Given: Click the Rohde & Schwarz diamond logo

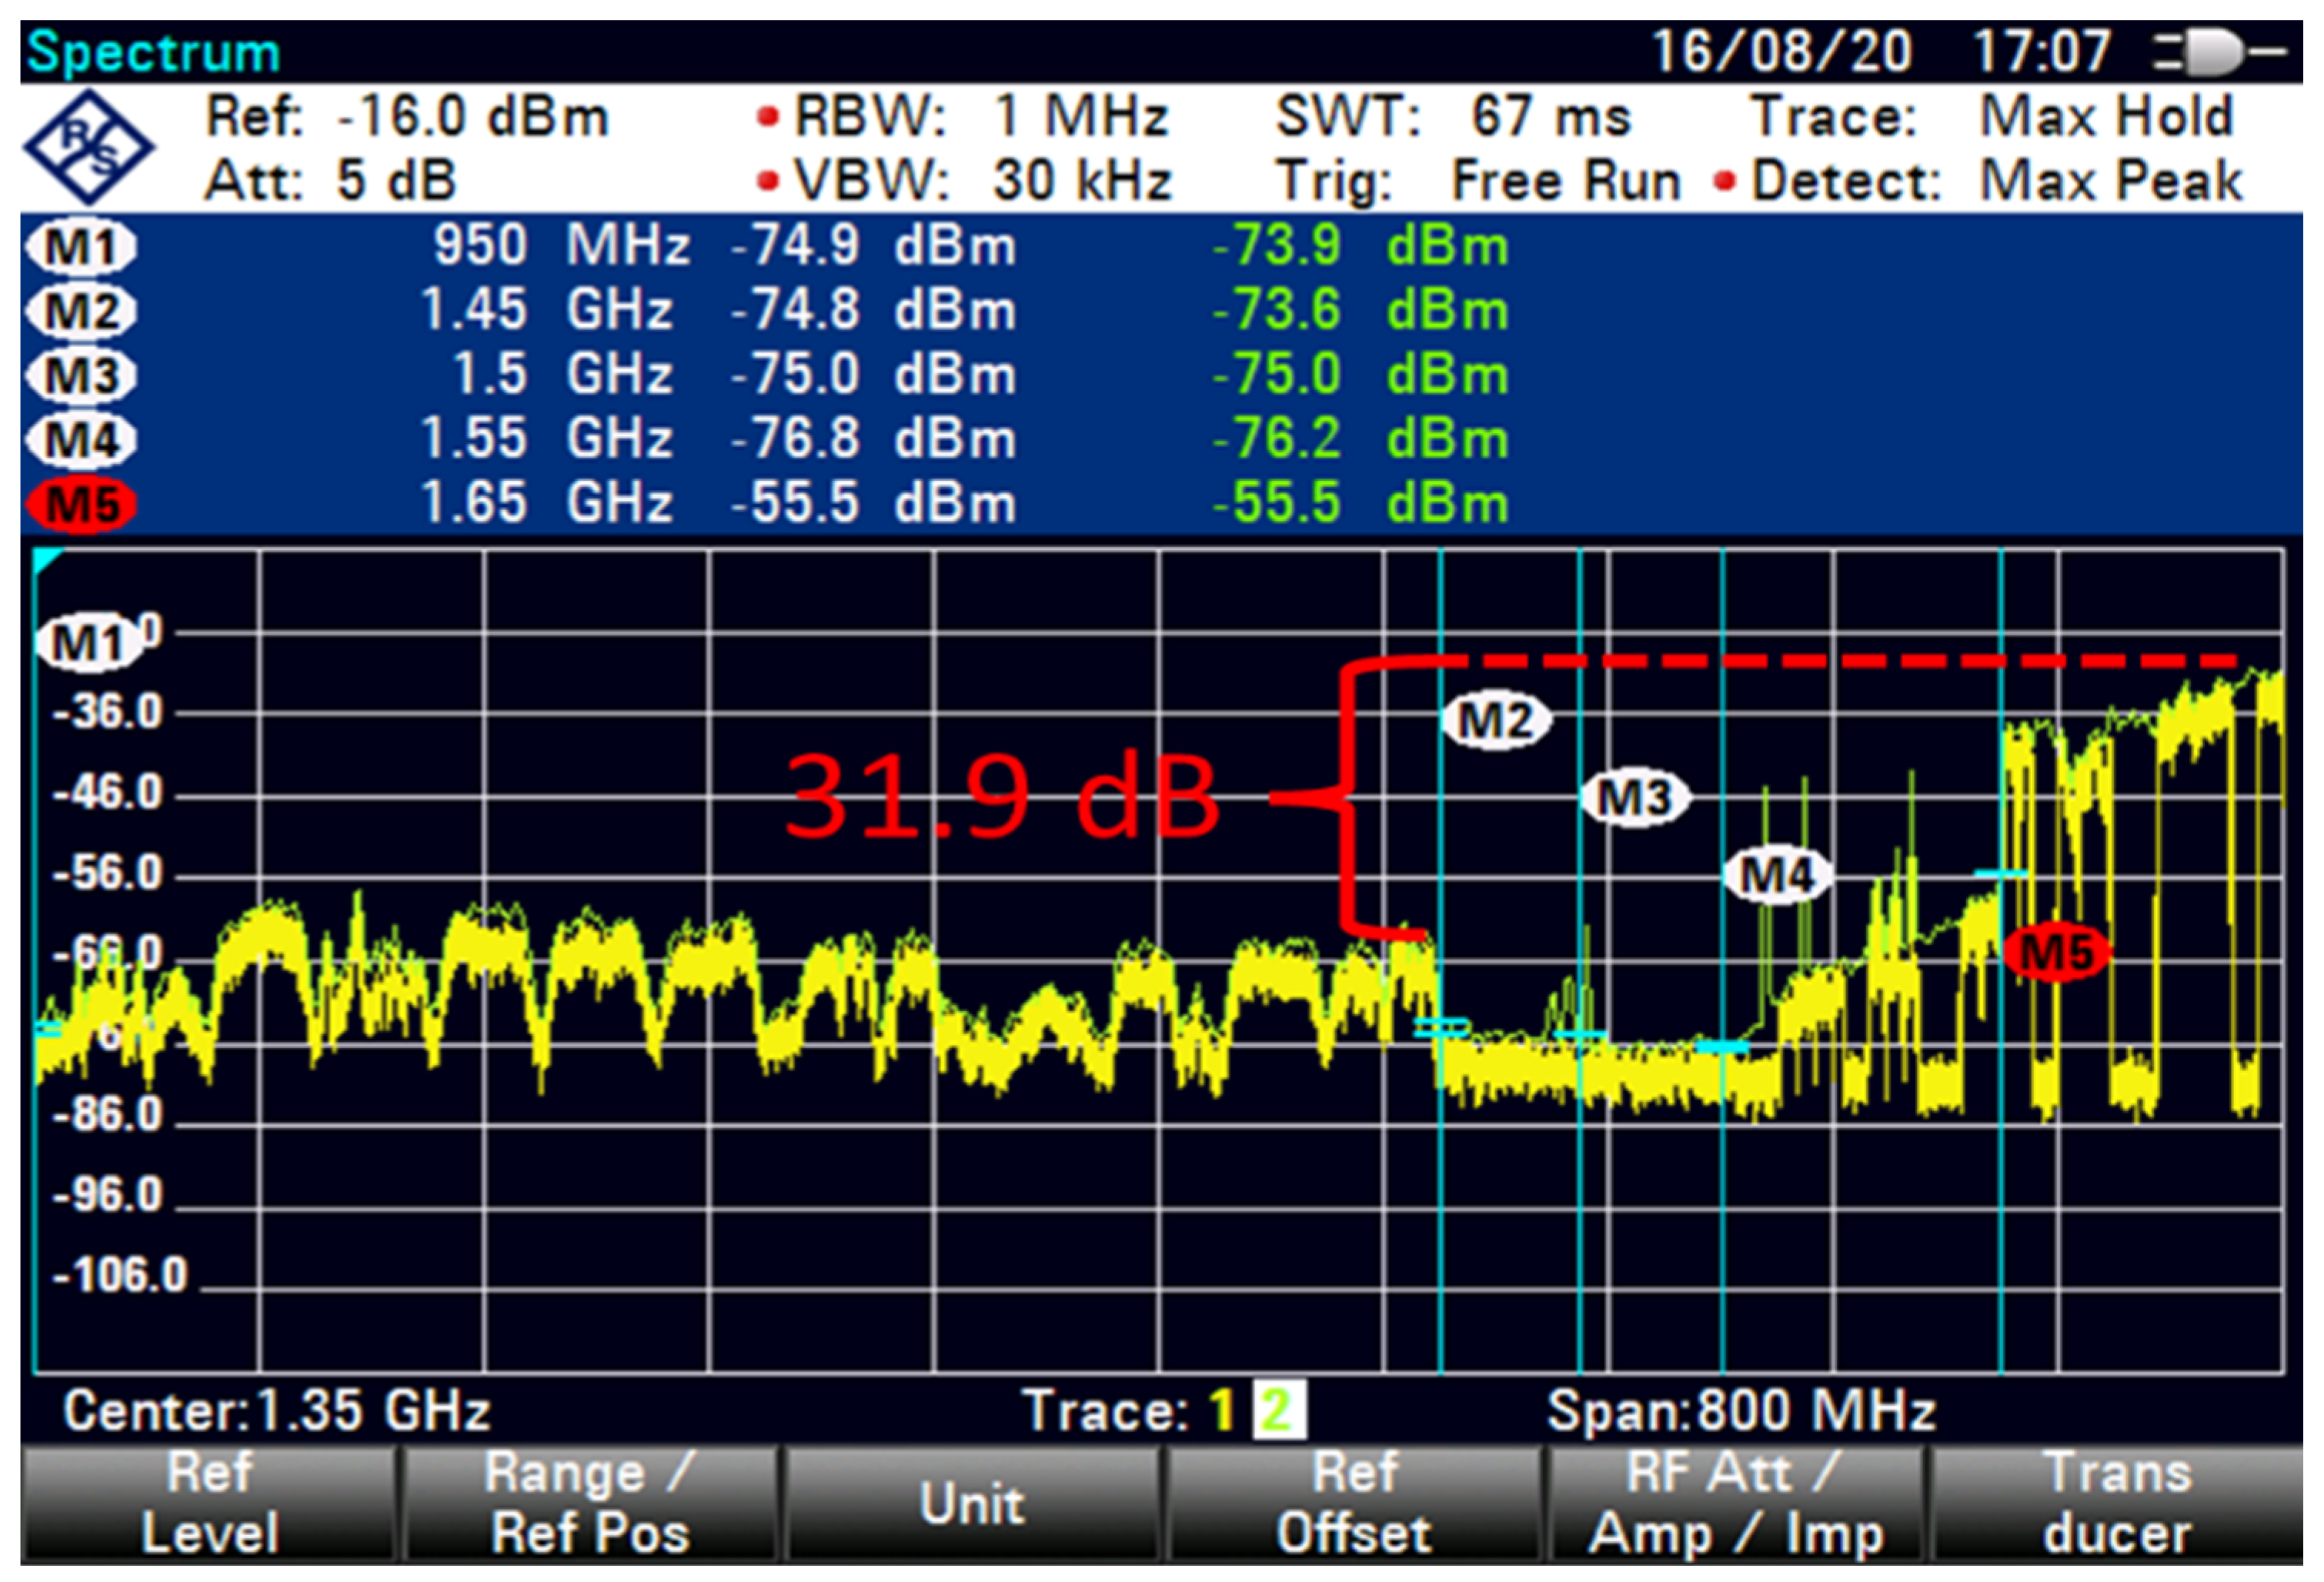Looking at the screenshot, I should pos(88,147).
